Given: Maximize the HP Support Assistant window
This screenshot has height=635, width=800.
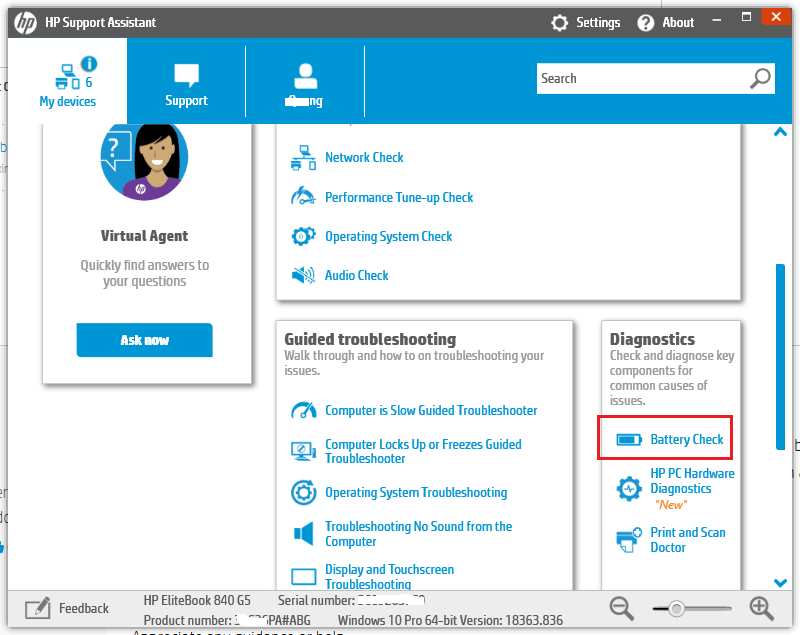Looking at the screenshot, I should [x=746, y=17].
